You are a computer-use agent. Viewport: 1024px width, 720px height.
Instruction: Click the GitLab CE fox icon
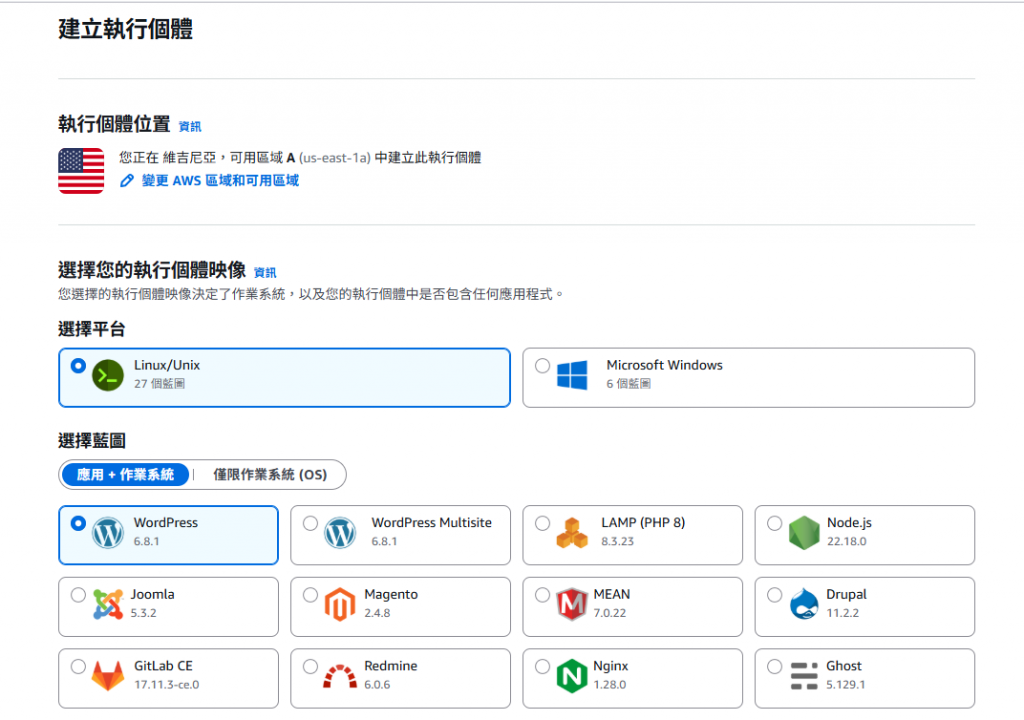coord(108,676)
